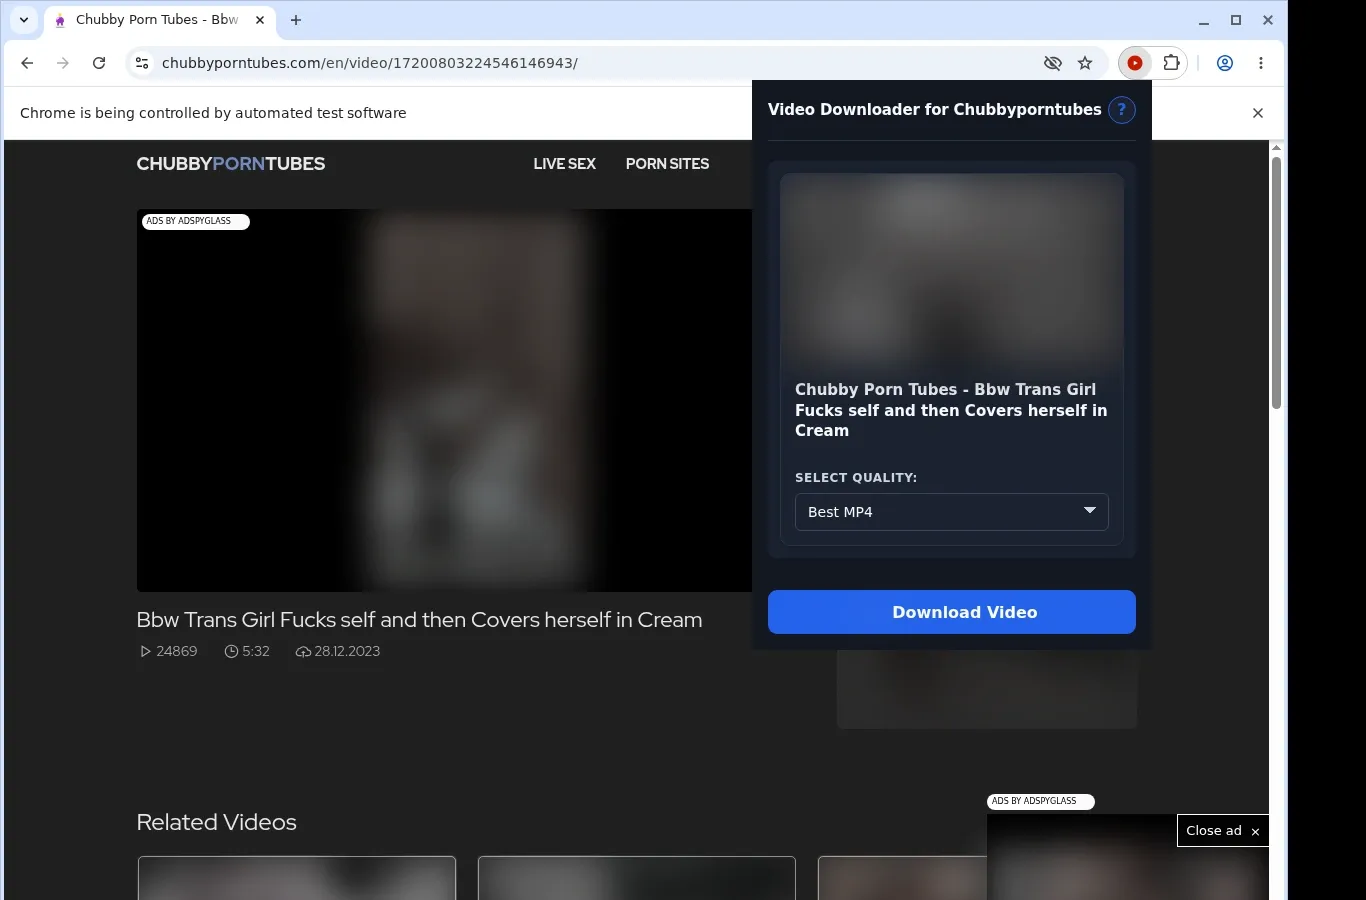
Task: Toggle the red Video Downloader extension icon
Action: click(1135, 63)
